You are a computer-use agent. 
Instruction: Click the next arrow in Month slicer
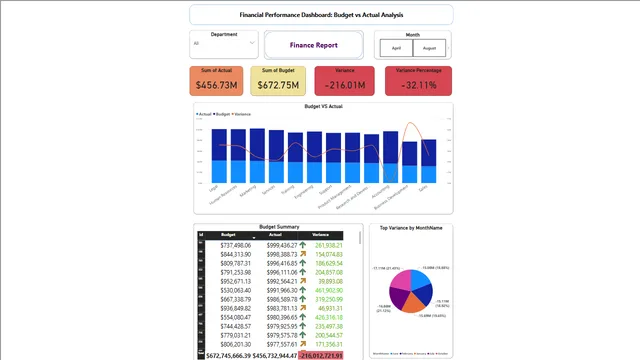coord(448,48)
